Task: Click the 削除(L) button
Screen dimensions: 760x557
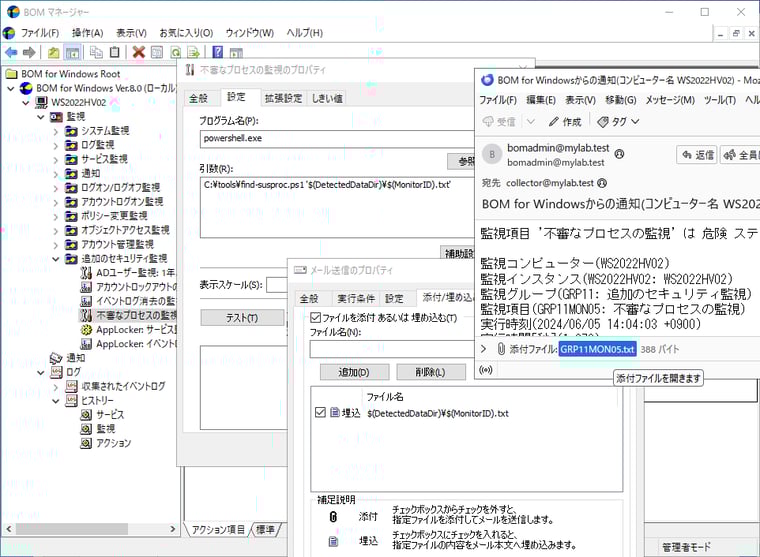Action: point(430,372)
